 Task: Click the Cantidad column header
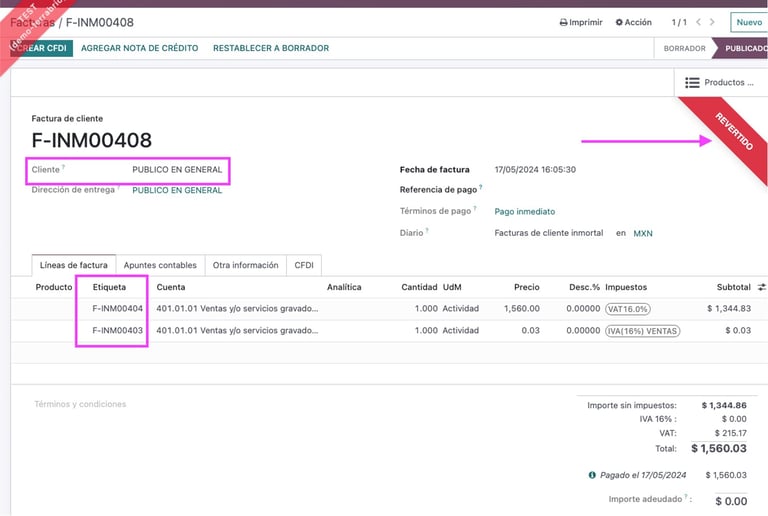pos(419,287)
